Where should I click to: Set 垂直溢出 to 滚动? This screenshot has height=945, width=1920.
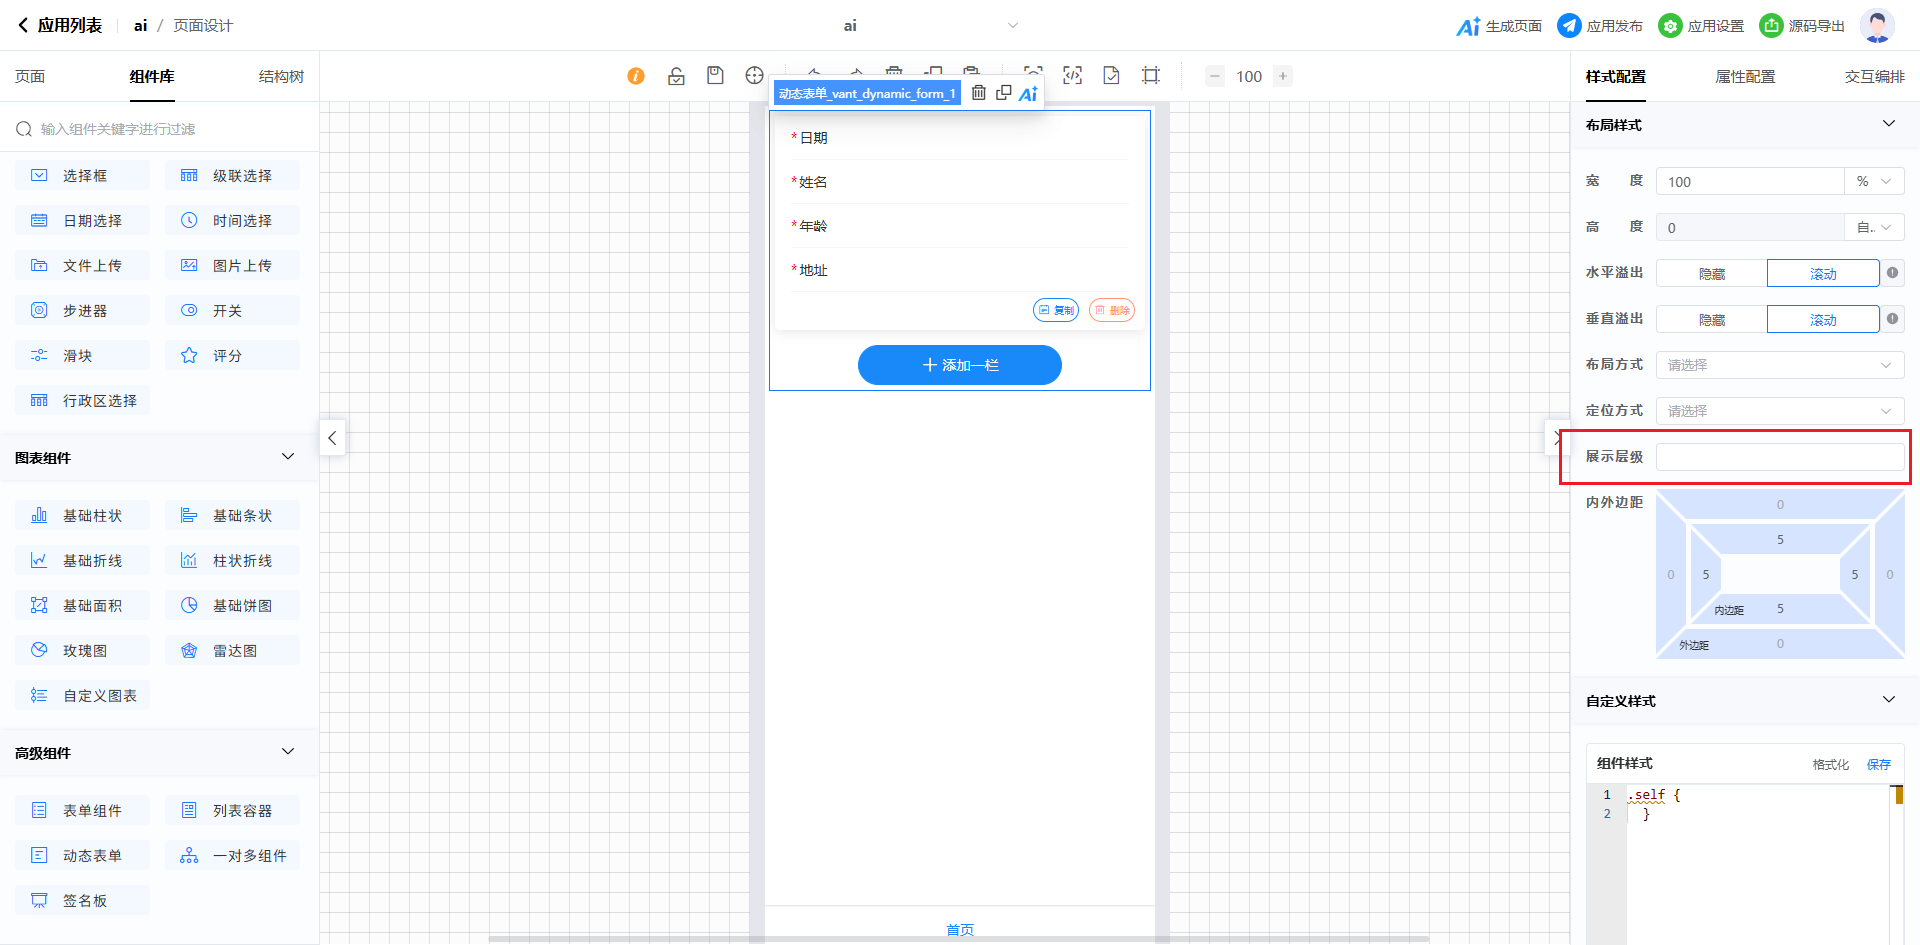1822,320
